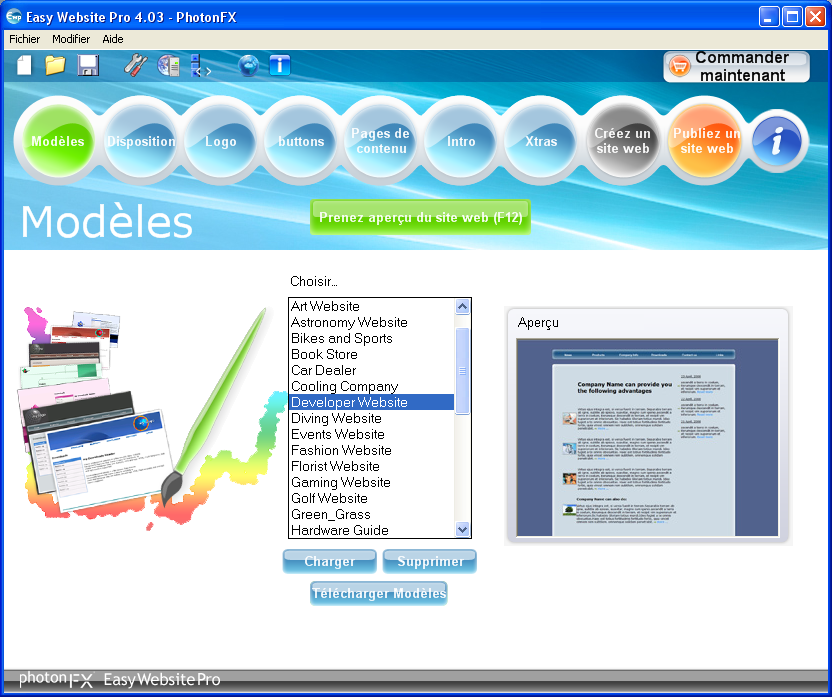Click the template list scroll down arrow
The width and height of the screenshot is (832, 697).
(x=462, y=529)
